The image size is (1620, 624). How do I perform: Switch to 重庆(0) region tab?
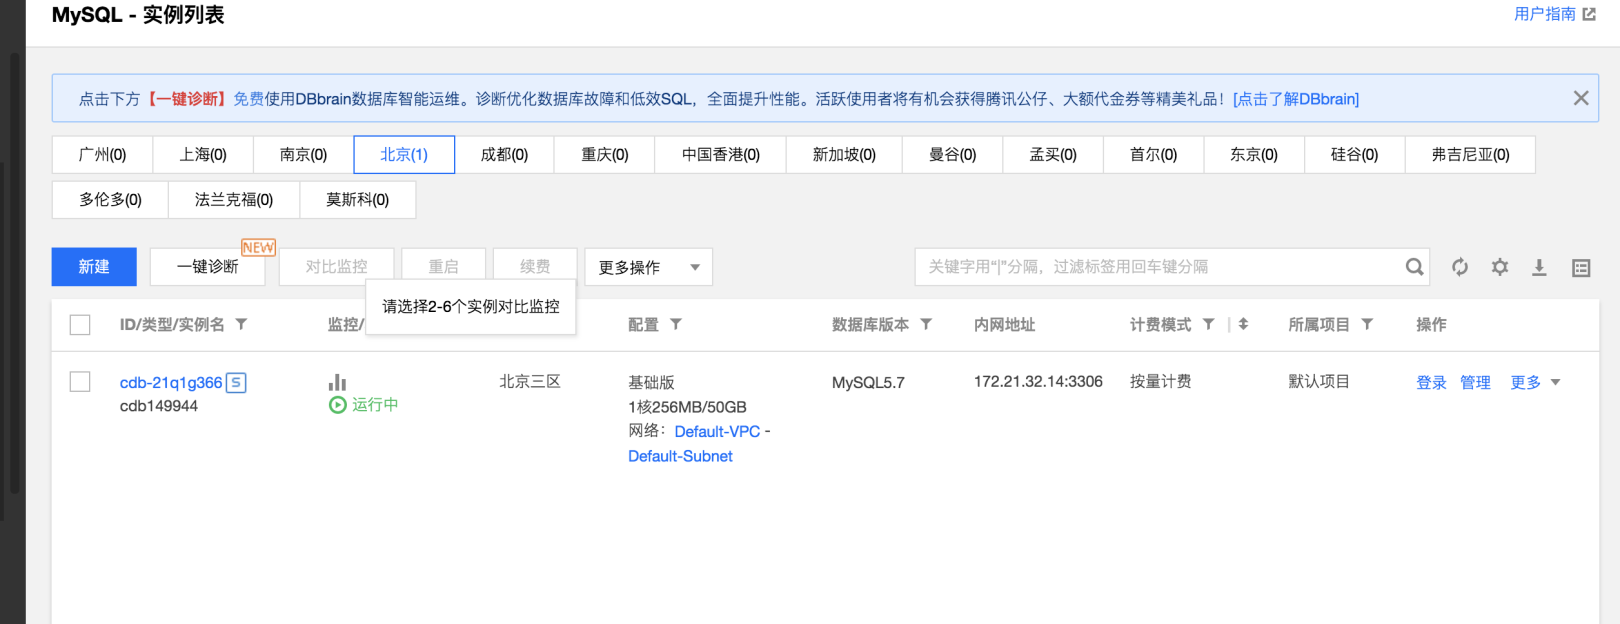pos(605,155)
